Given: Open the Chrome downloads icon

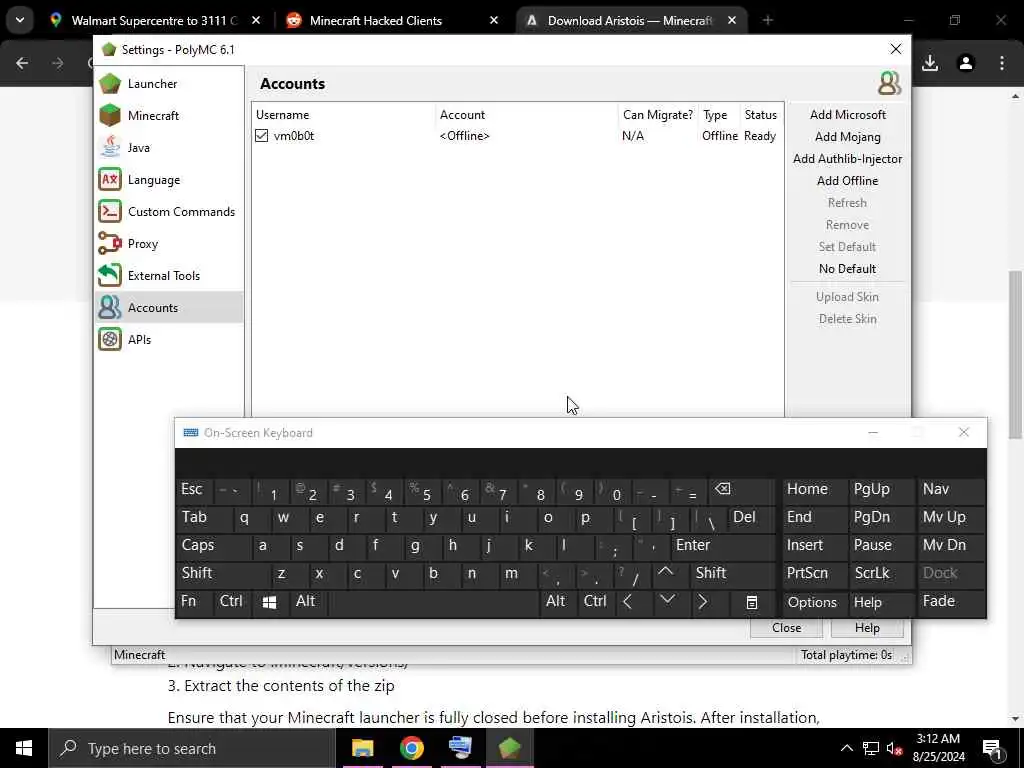Looking at the screenshot, I should click(930, 63).
